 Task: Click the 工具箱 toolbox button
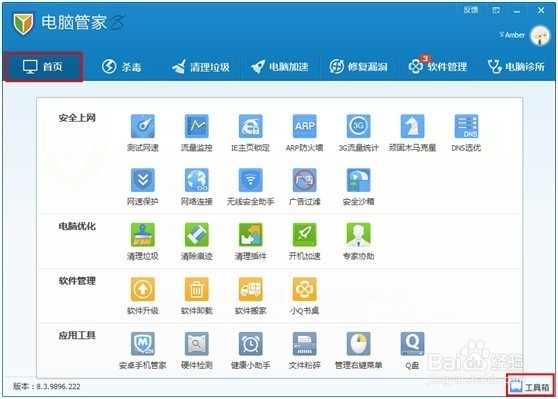[530, 386]
